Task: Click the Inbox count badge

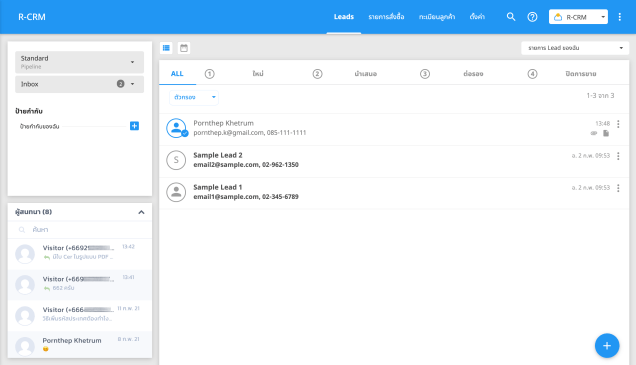Action: coord(120,84)
